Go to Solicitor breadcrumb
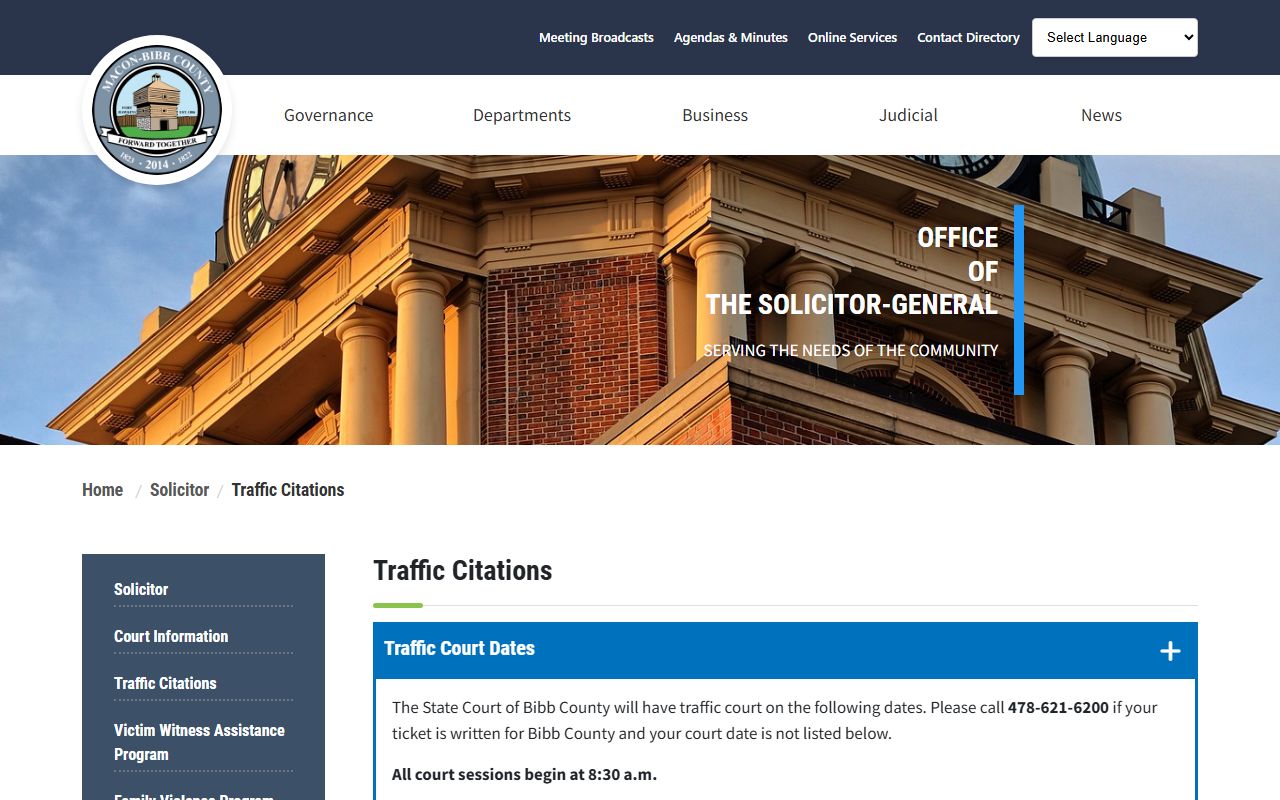This screenshot has width=1280, height=800. pos(179,490)
